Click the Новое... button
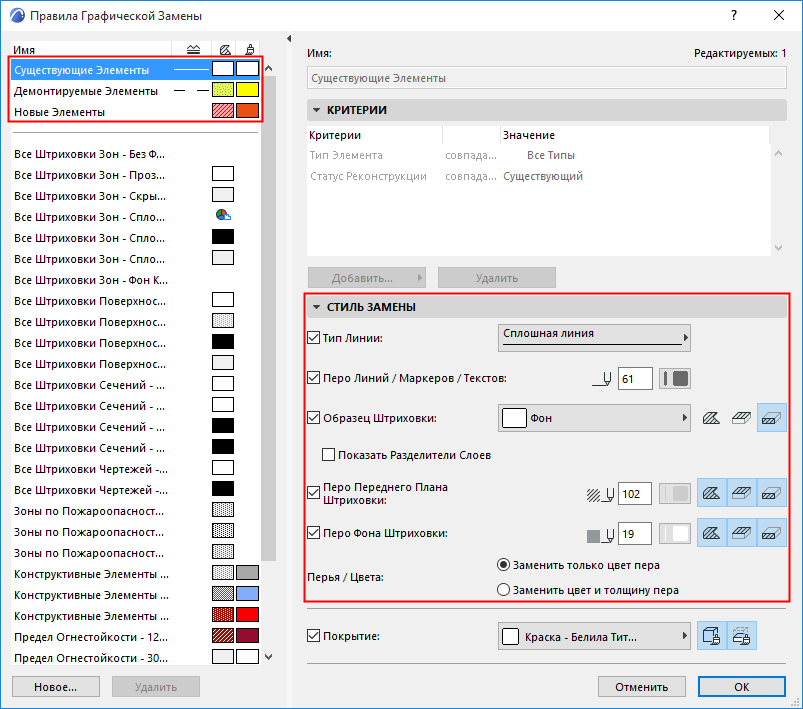Viewport: 803px width, 709px height. [56, 686]
